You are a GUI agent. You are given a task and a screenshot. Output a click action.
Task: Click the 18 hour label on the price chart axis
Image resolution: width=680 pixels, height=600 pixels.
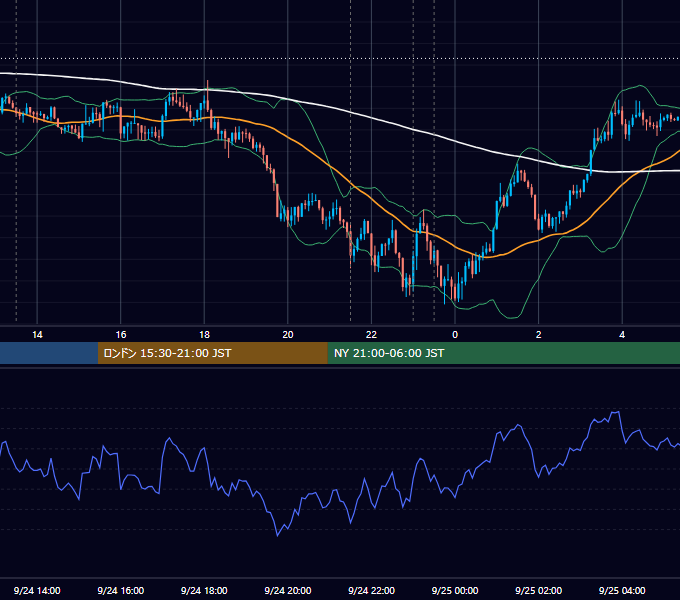tap(204, 334)
